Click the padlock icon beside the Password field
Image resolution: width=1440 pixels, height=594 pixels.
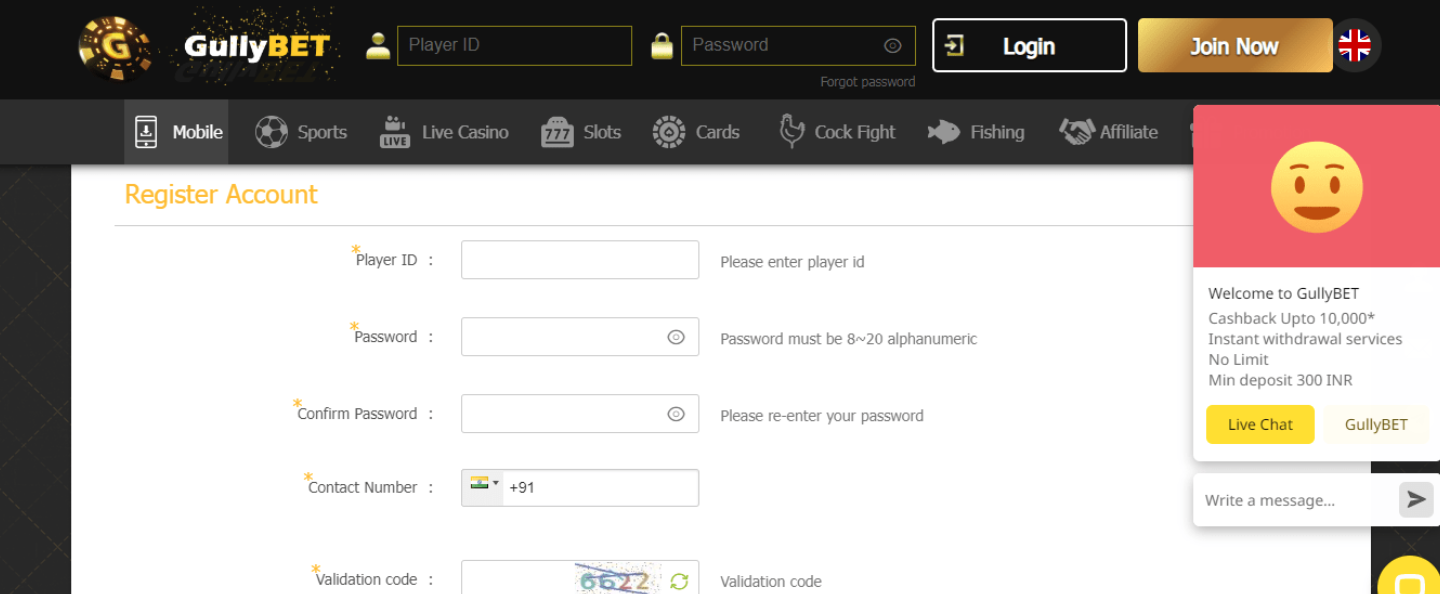tap(662, 46)
